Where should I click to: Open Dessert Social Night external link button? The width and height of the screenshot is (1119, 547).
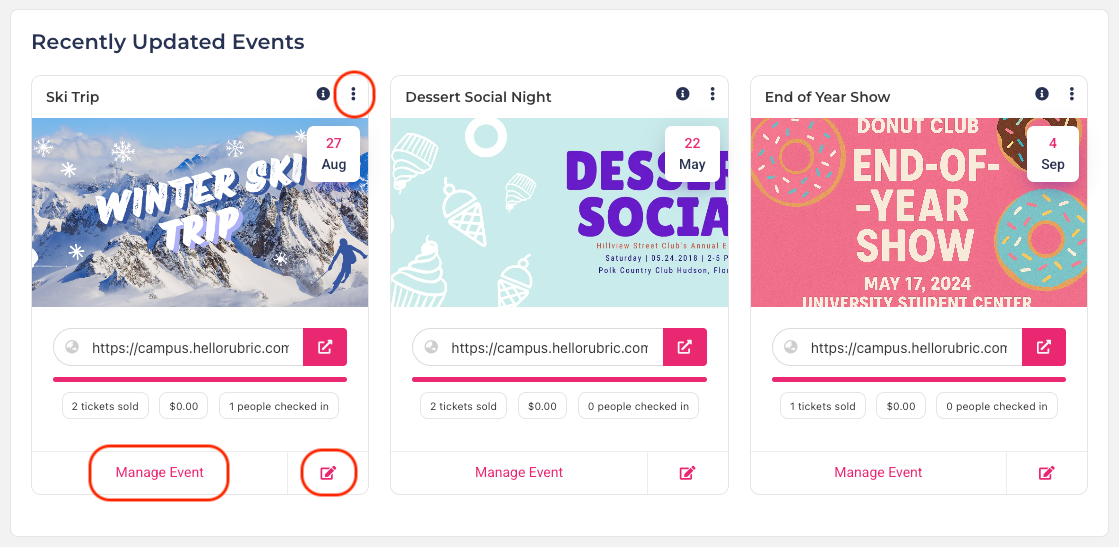tap(684, 347)
